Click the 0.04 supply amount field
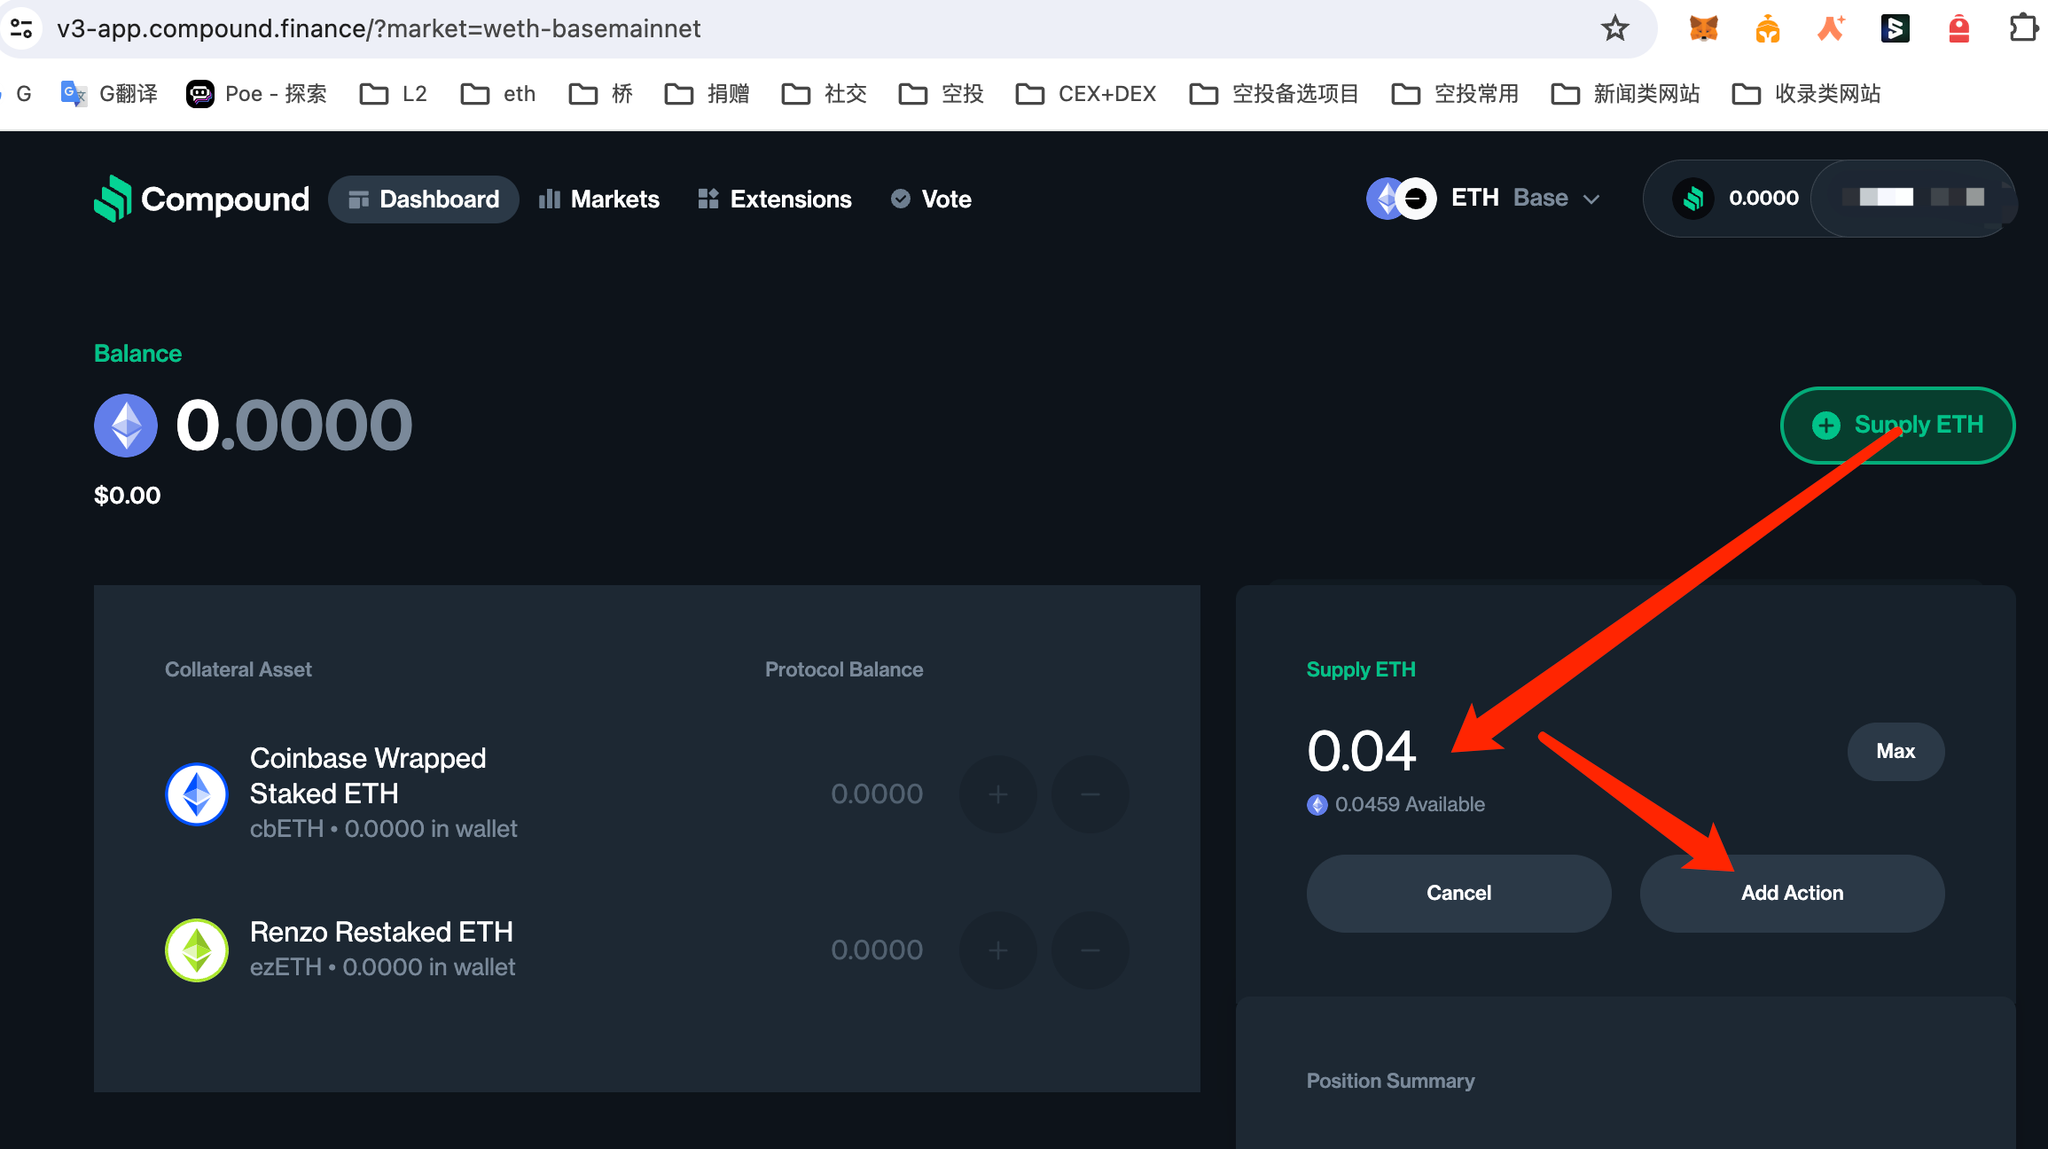The height and width of the screenshot is (1149, 2048). click(x=1362, y=751)
